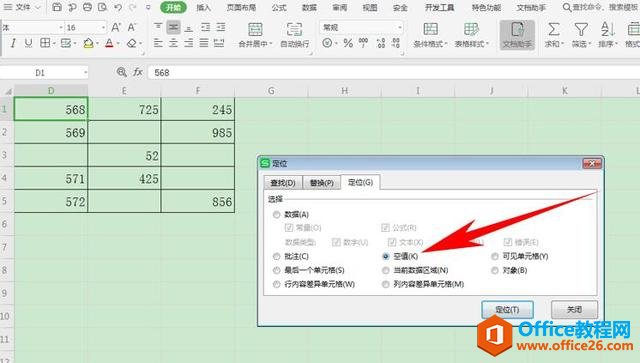
Task: Expand the filter (筛选) dropdown
Action: [589, 43]
